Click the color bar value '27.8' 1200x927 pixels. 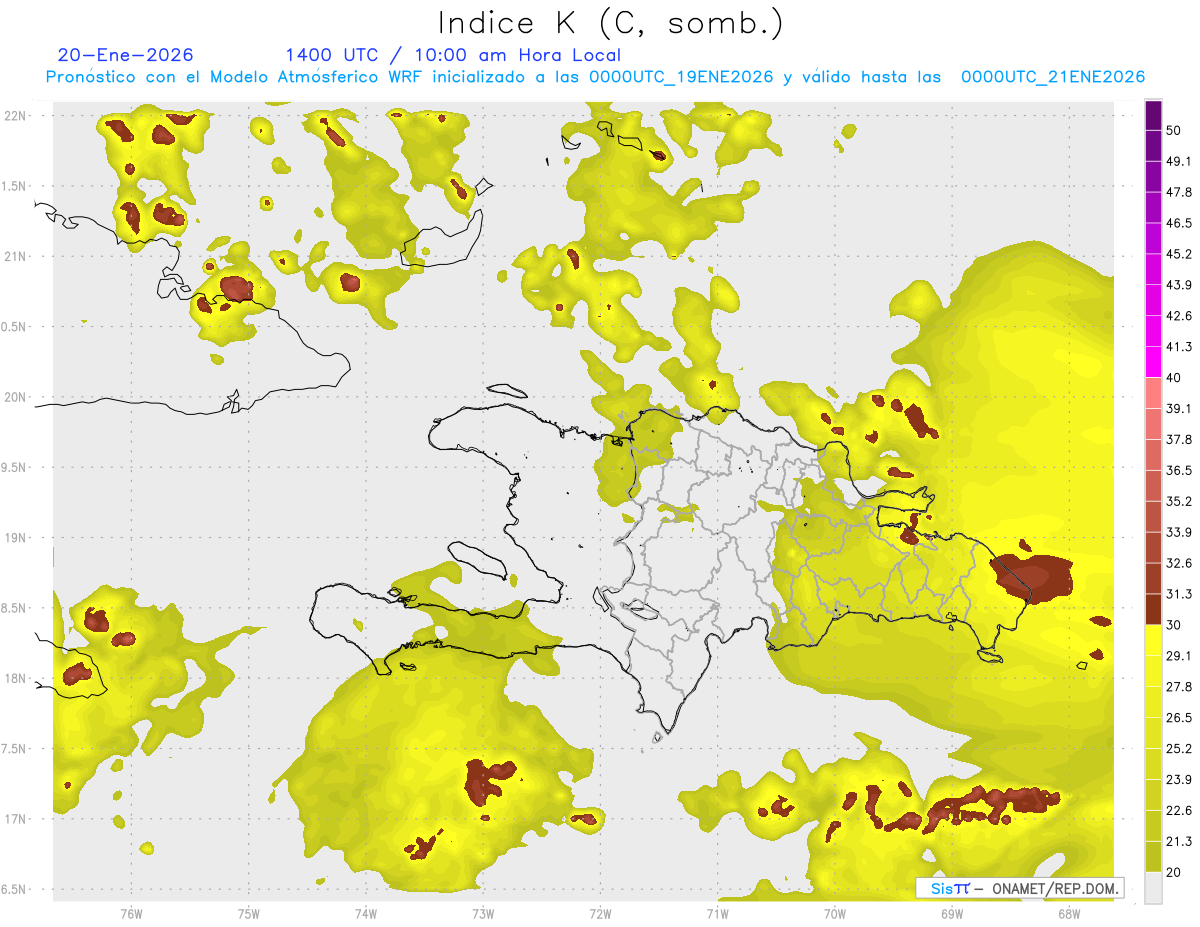pos(1179,687)
